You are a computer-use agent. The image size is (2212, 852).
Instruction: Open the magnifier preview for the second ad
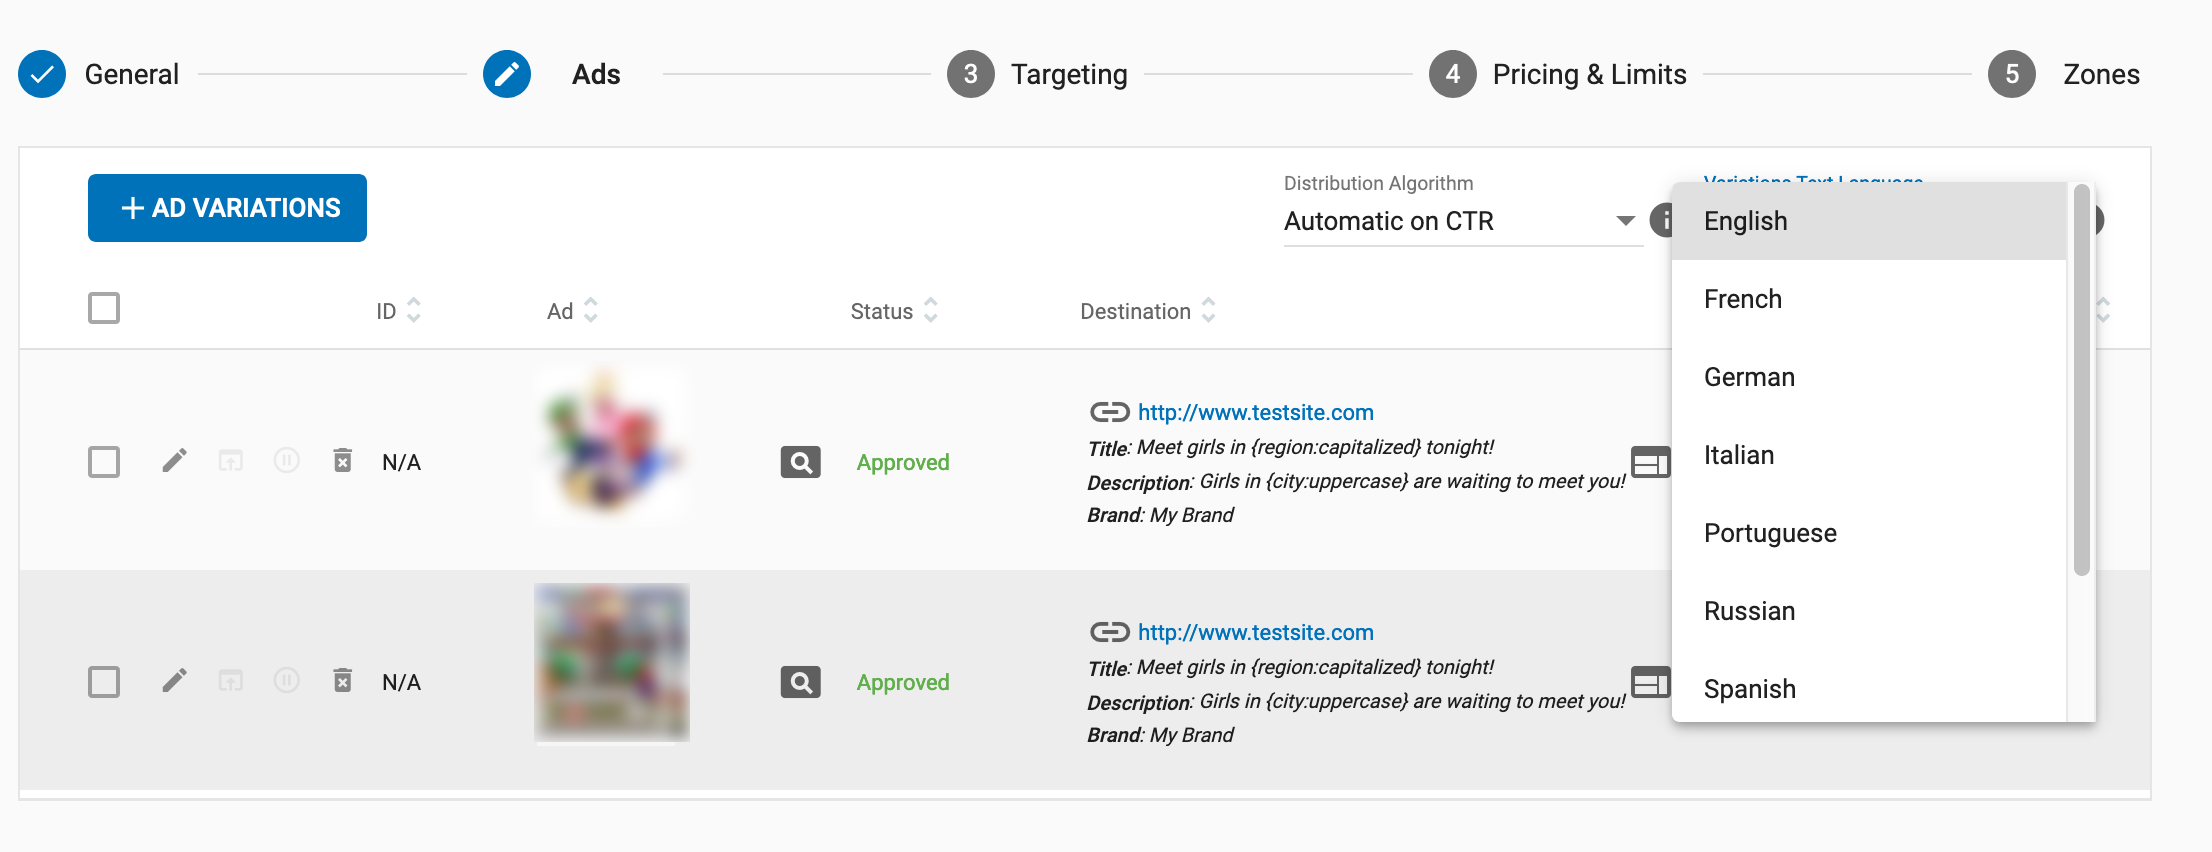pyautogui.click(x=800, y=682)
